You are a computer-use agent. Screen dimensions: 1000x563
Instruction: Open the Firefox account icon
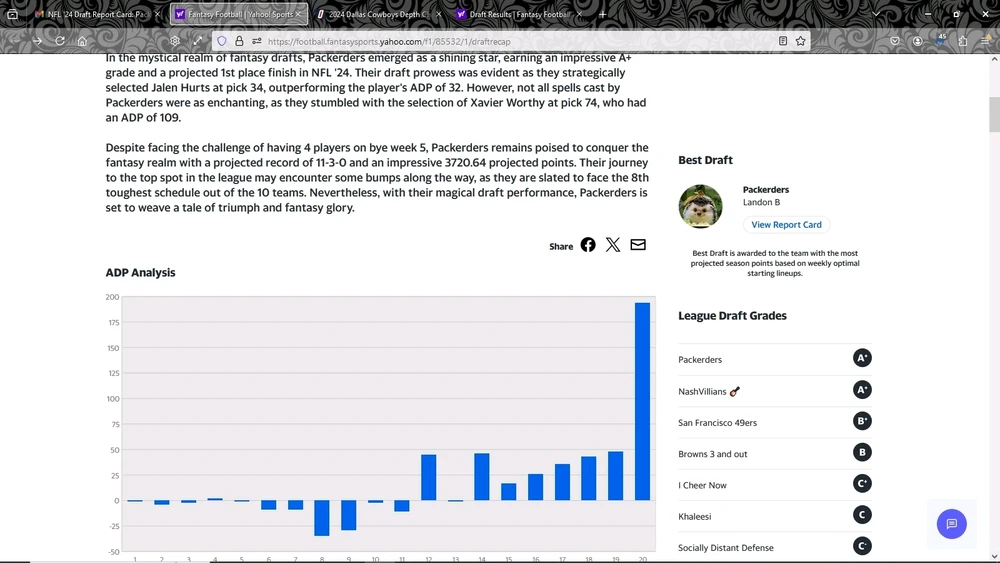917,41
